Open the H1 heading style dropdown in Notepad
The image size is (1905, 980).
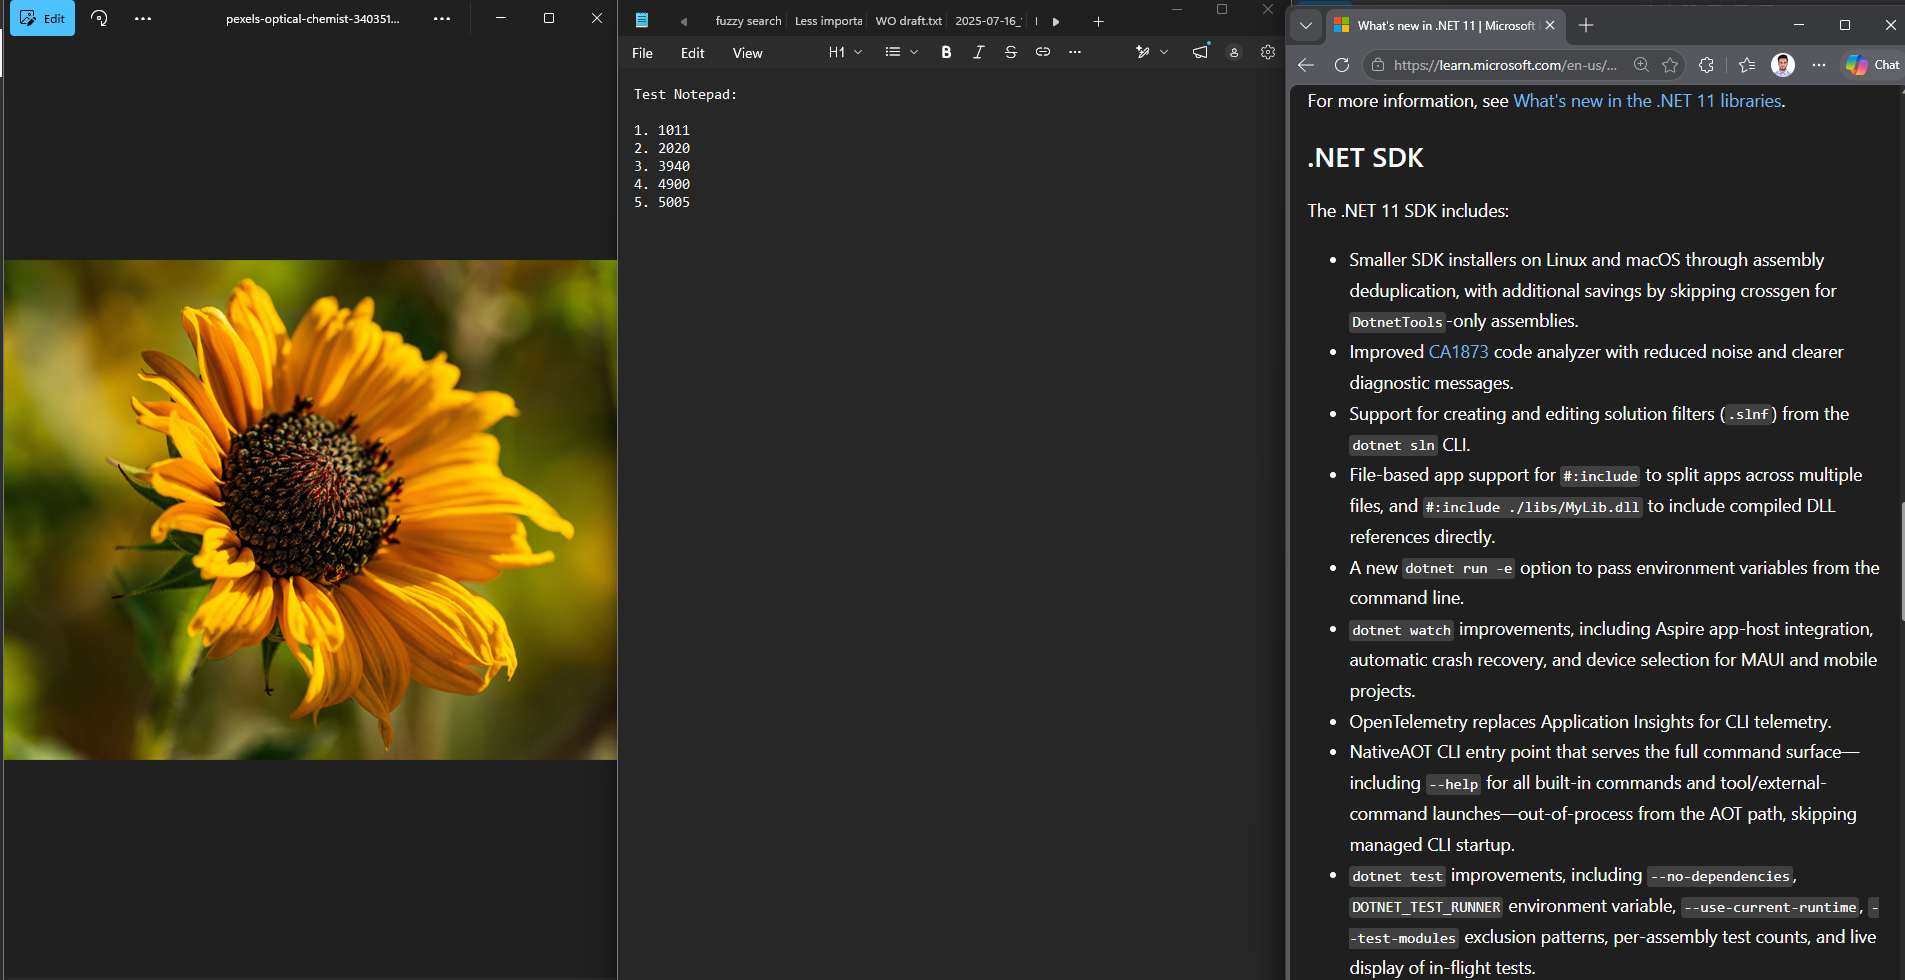845,52
